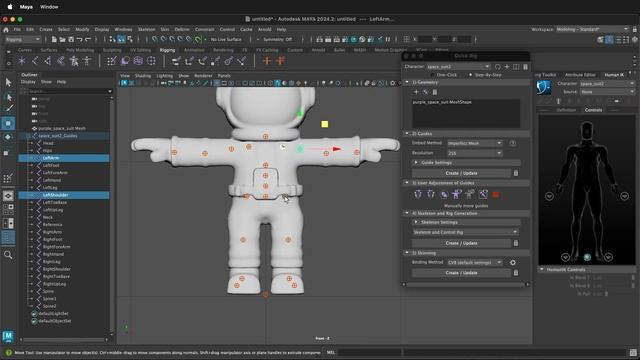Click the clear meshes trash icon under Geometry
640x360 pixels.
pyautogui.click(x=435, y=92)
